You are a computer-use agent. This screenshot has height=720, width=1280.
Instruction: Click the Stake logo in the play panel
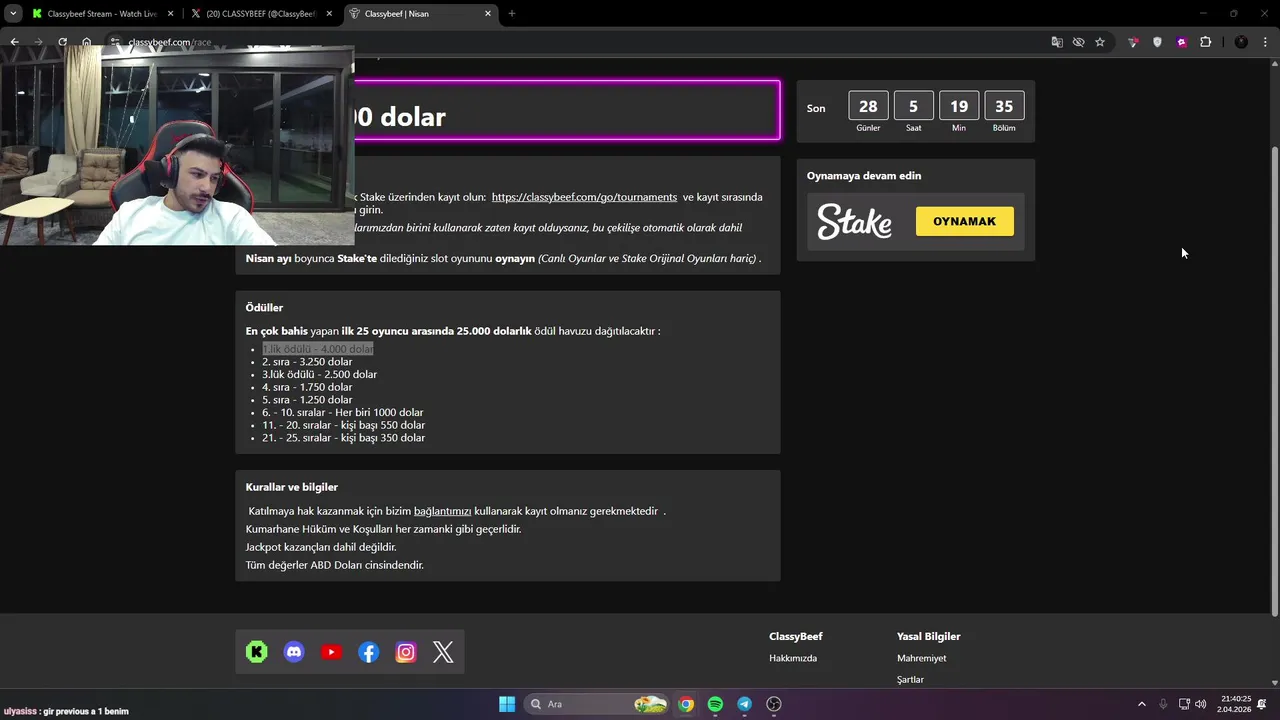point(854,222)
